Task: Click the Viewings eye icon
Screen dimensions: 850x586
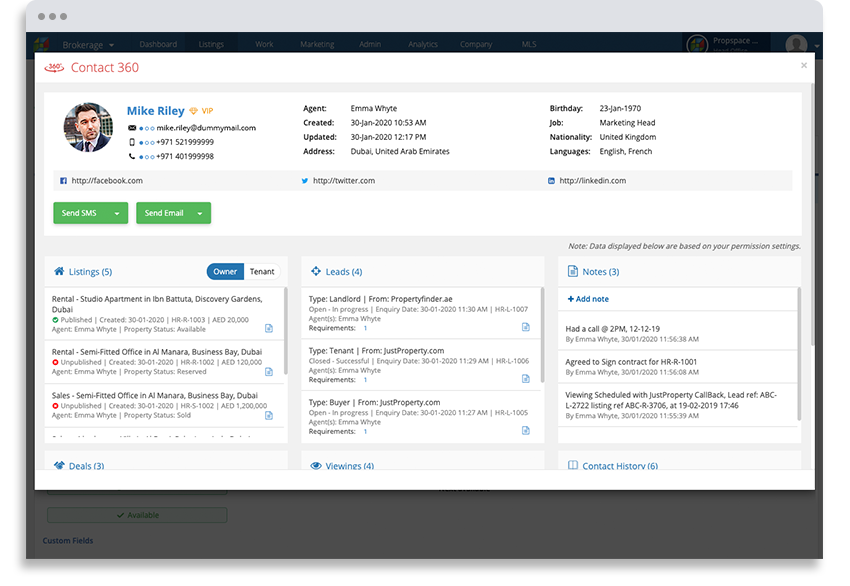Action: pos(316,466)
